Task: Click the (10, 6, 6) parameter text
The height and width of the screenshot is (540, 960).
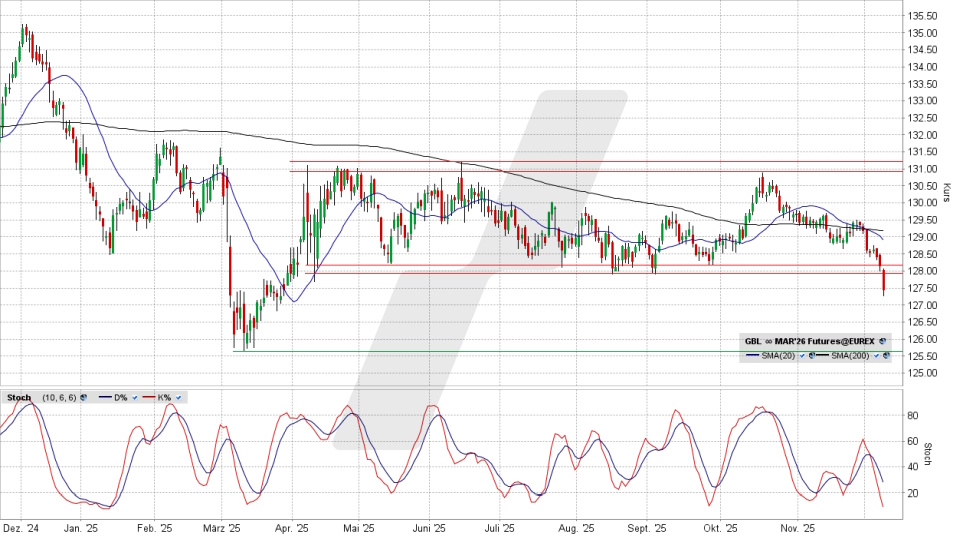Action: 59,398
